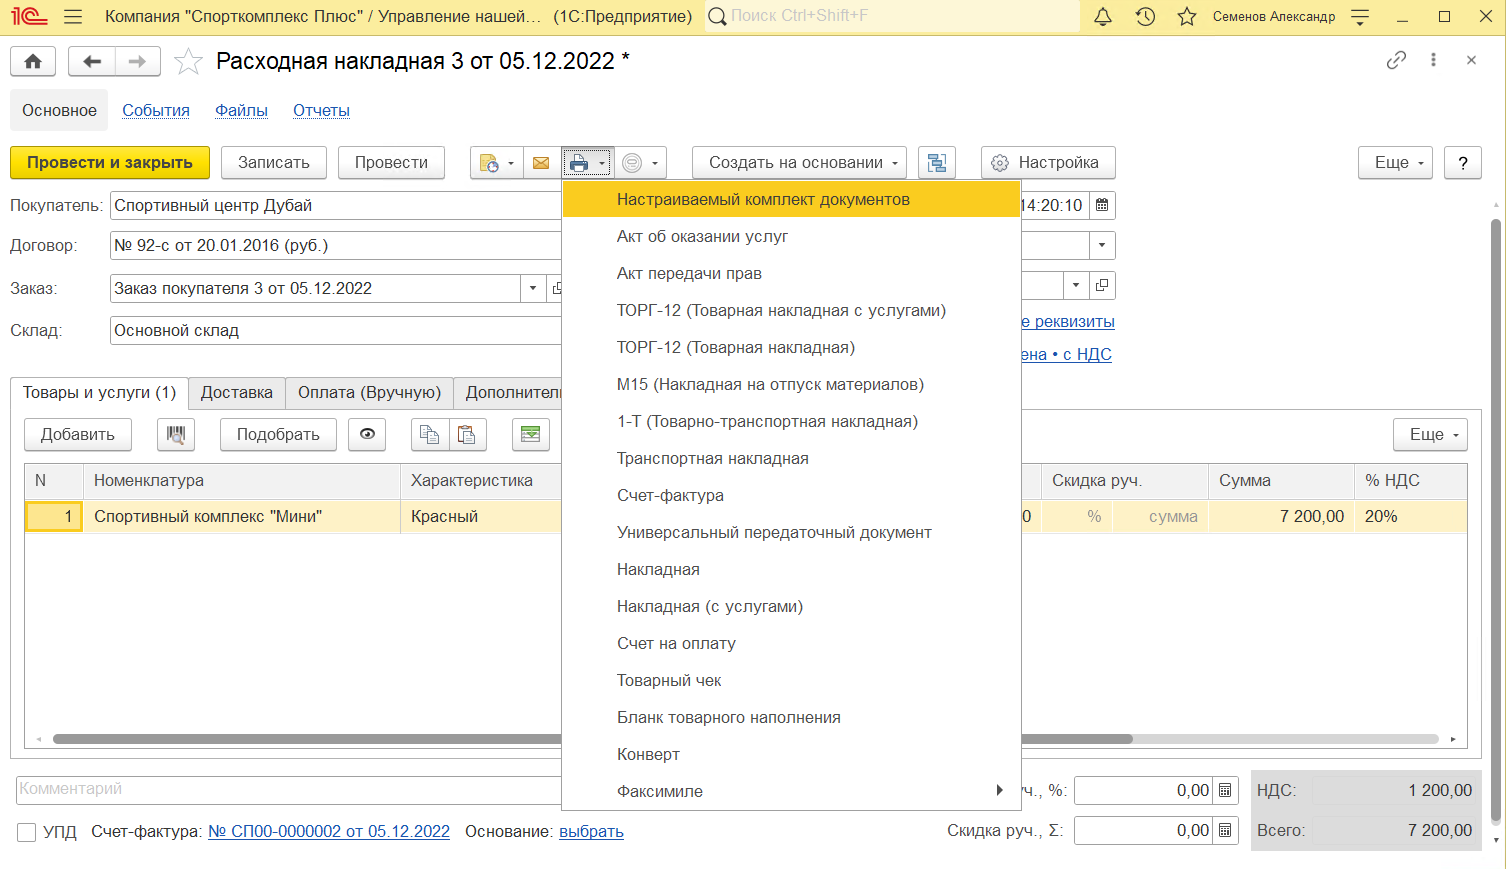This screenshot has width=1506, height=869.
Task: Open the table's Еще menu
Action: [1431, 435]
